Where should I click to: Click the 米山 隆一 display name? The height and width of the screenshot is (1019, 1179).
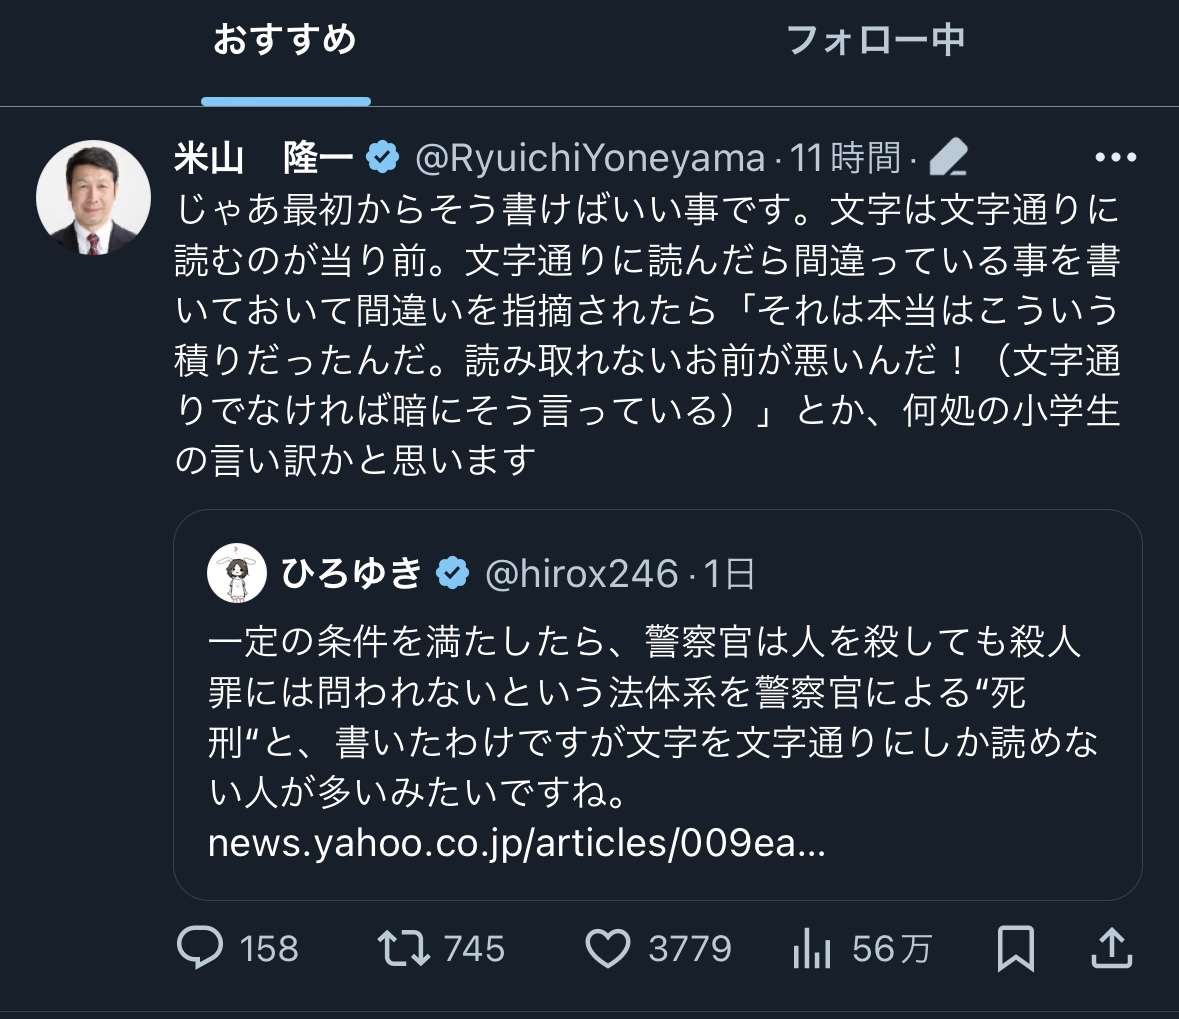264,158
